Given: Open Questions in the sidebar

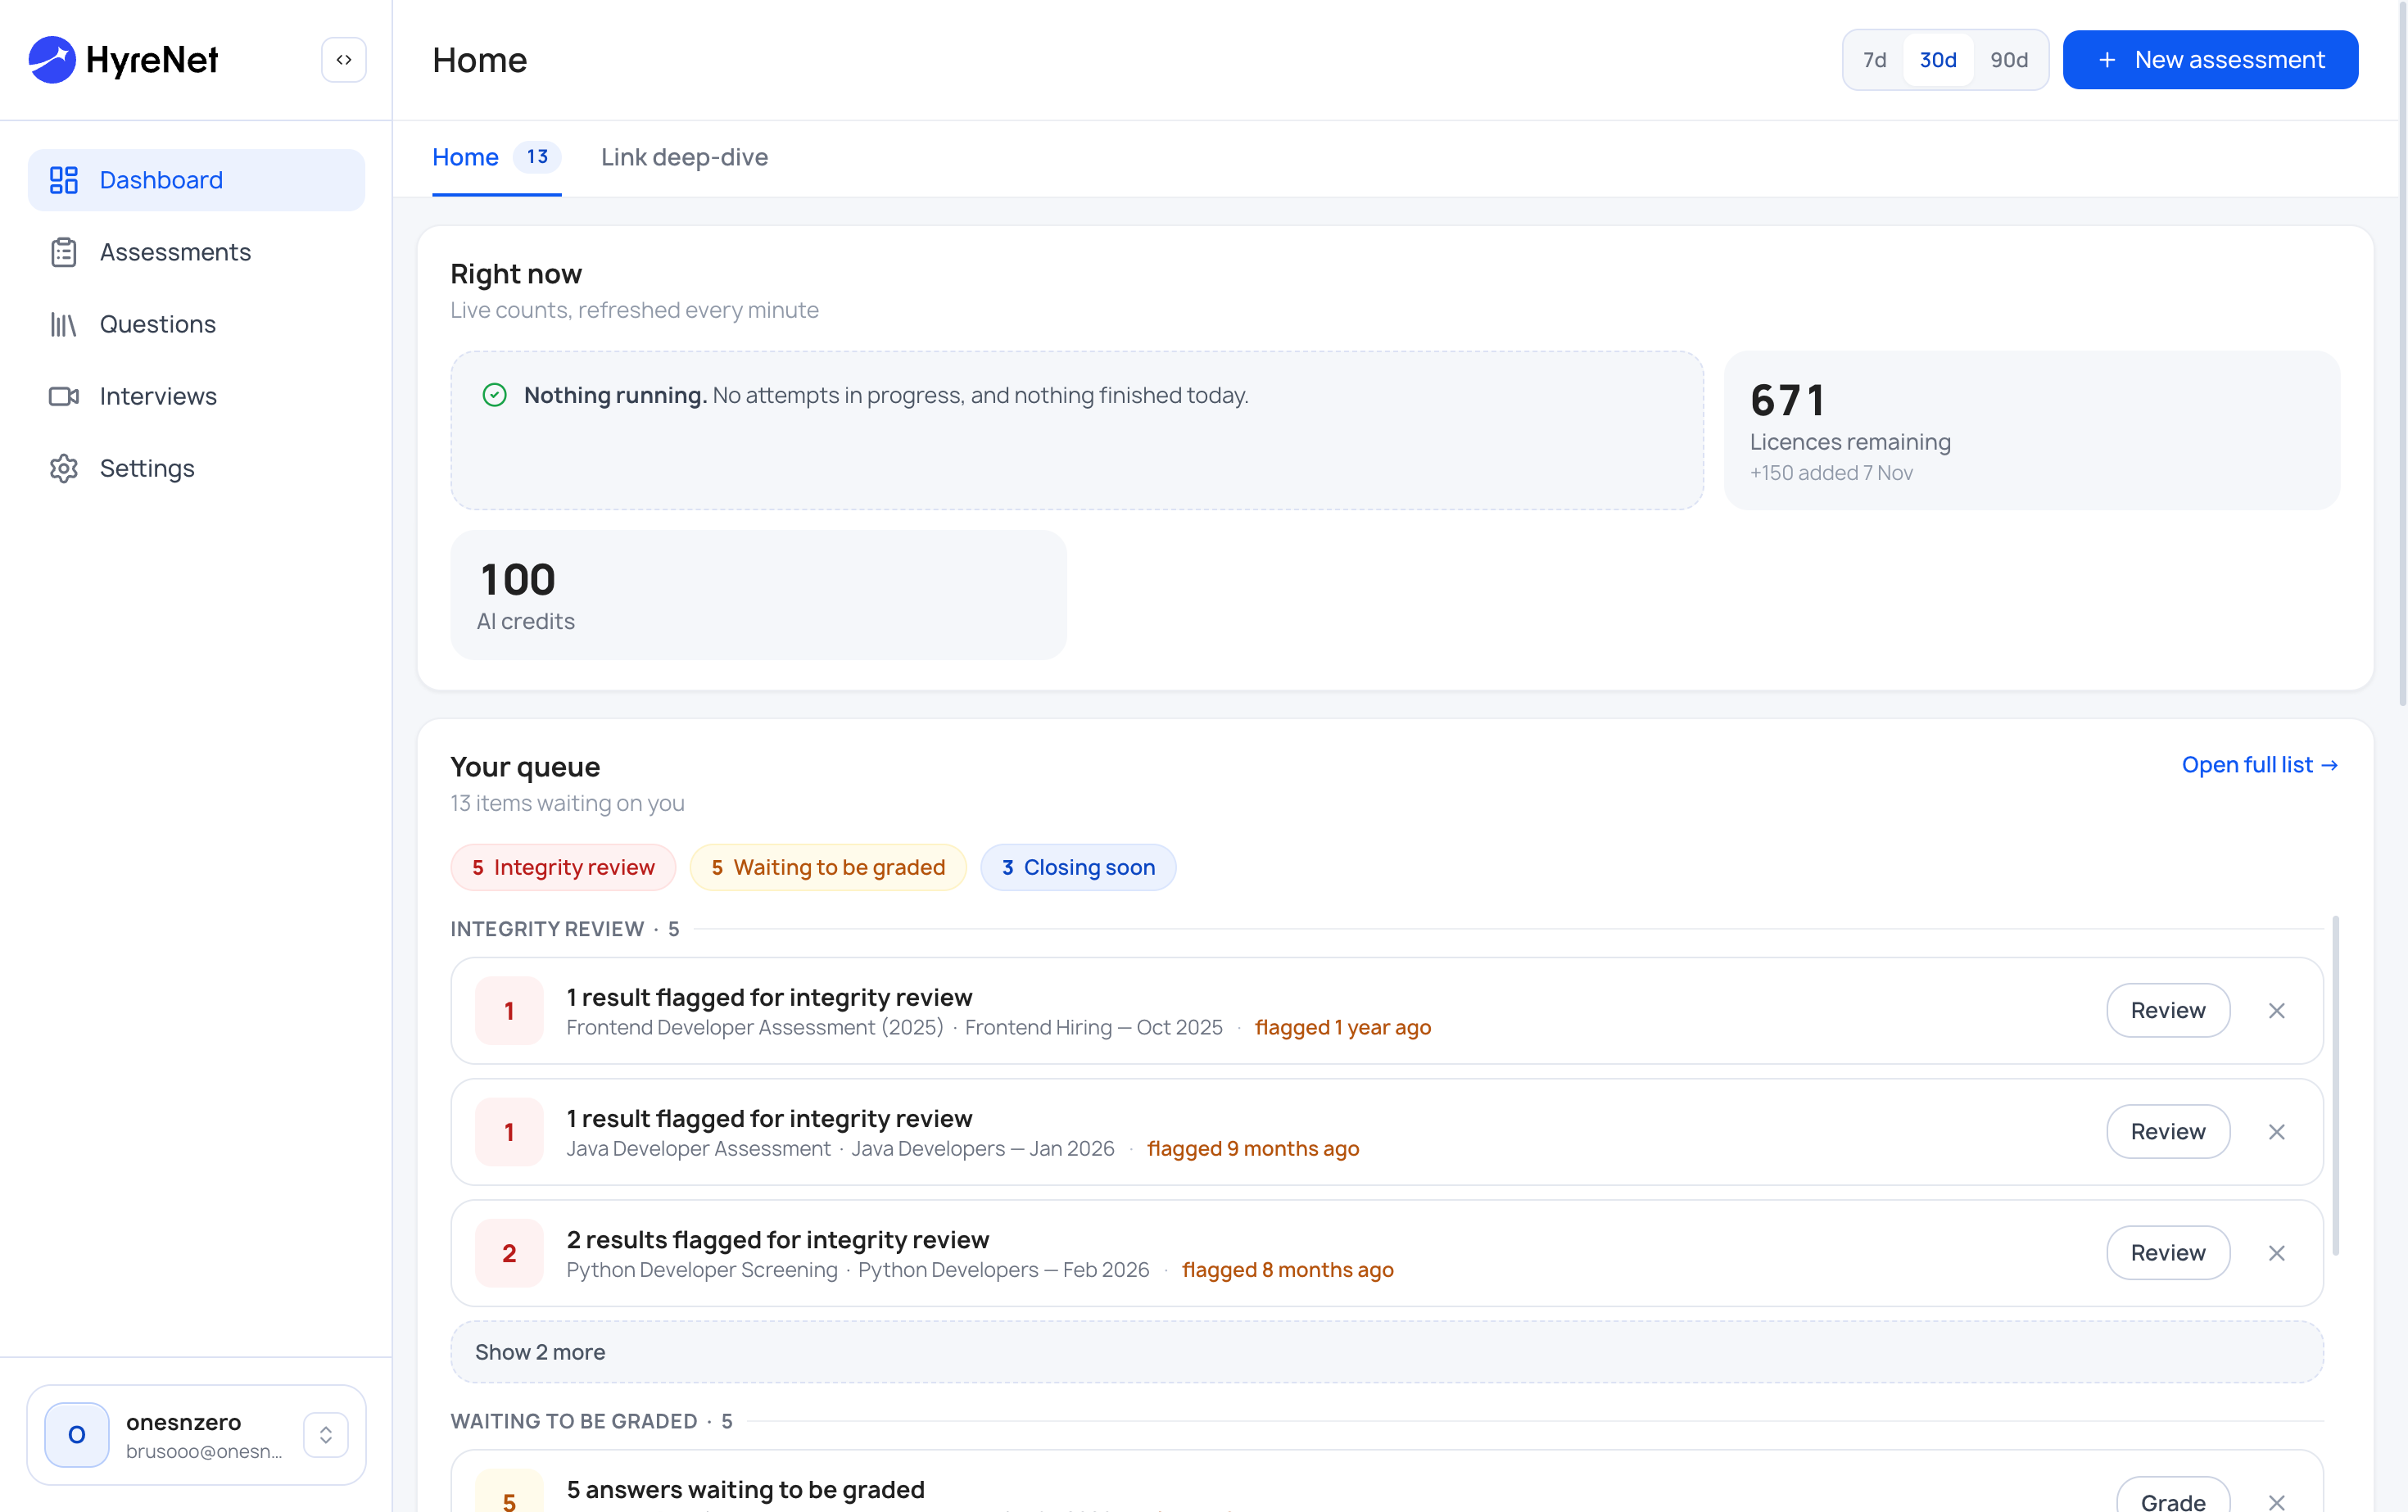Looking at the screenshot, I should click(196, 324).
